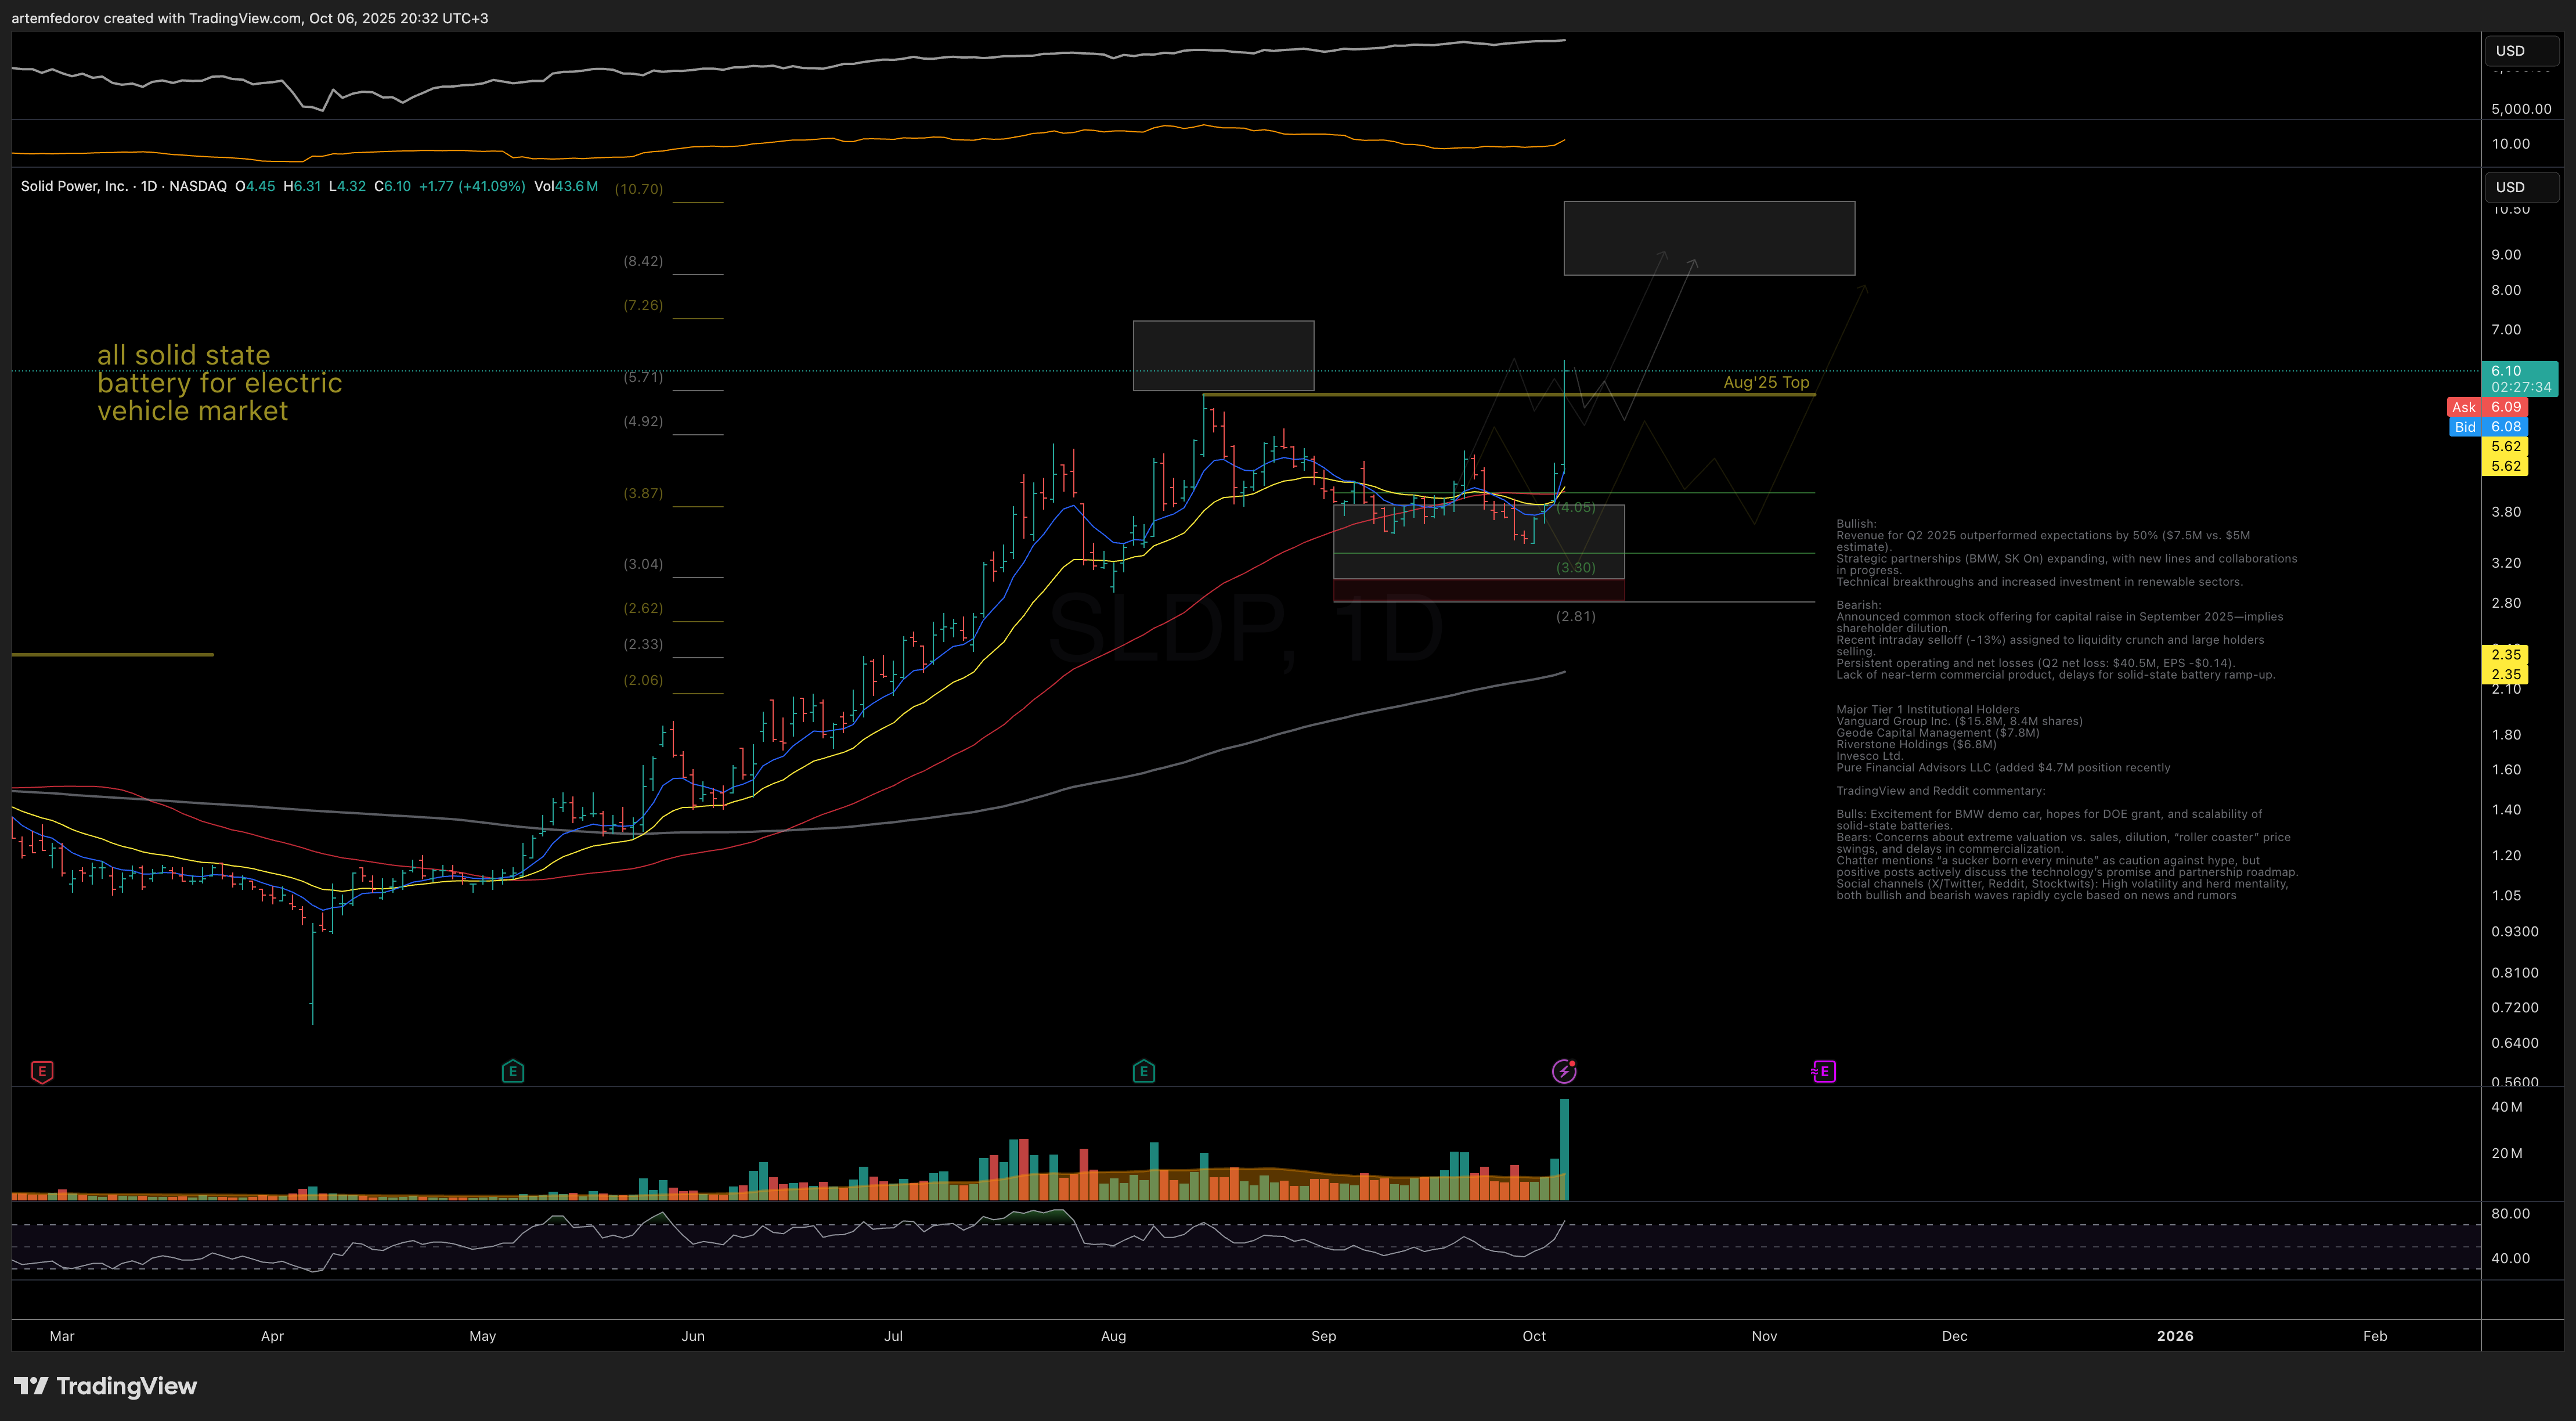
Task: Click the (10.70) Fibonacci level label
Action: point(639,189)
